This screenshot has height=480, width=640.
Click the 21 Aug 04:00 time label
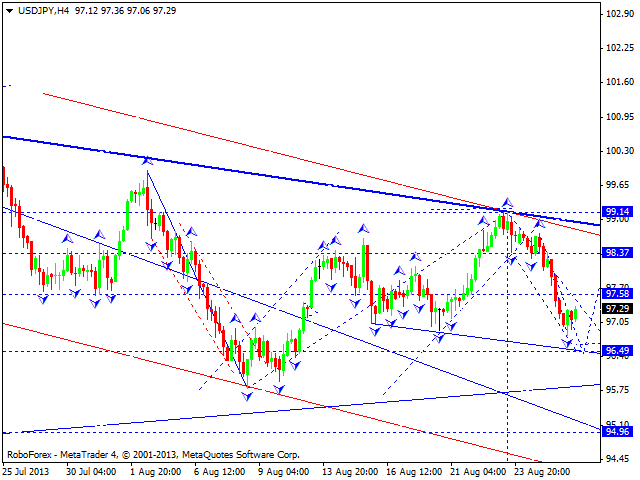click(x=478, y=472)
